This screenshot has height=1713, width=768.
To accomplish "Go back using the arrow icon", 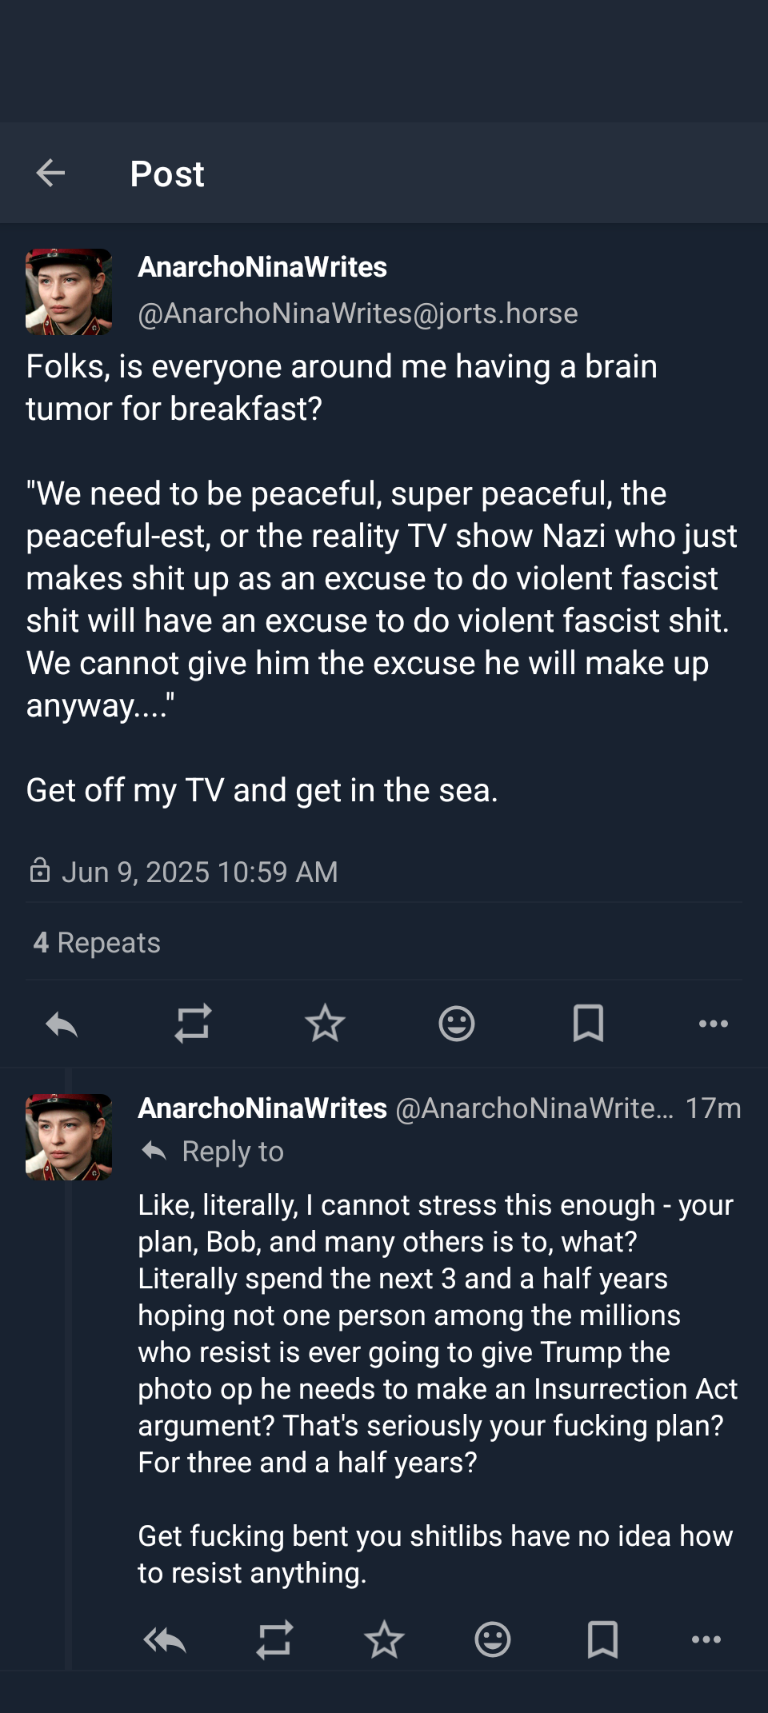I will click(x=51, y=173).
